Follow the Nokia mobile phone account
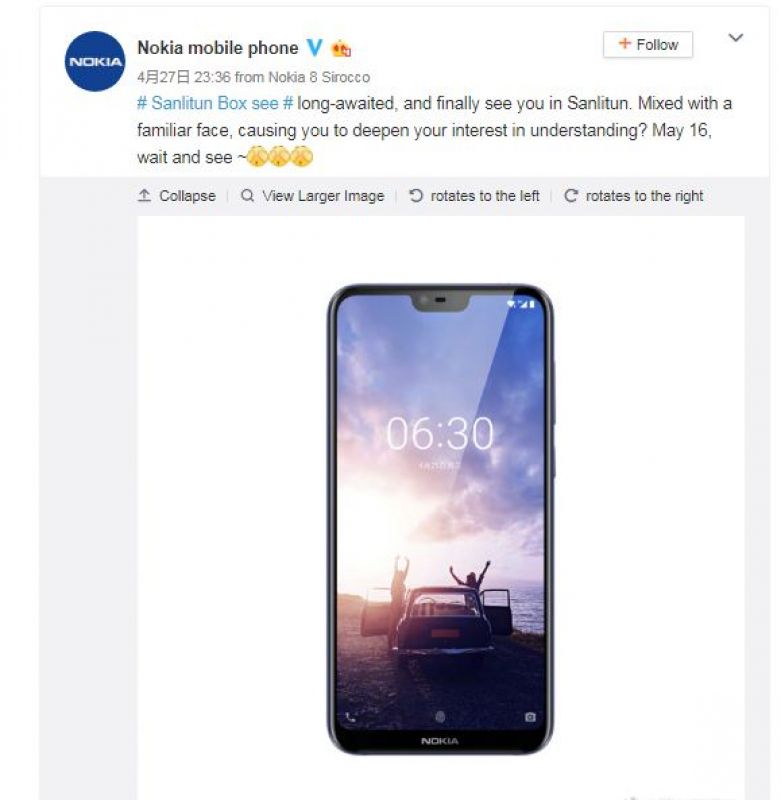Viewport: 781px width, 800px height. 648,44
